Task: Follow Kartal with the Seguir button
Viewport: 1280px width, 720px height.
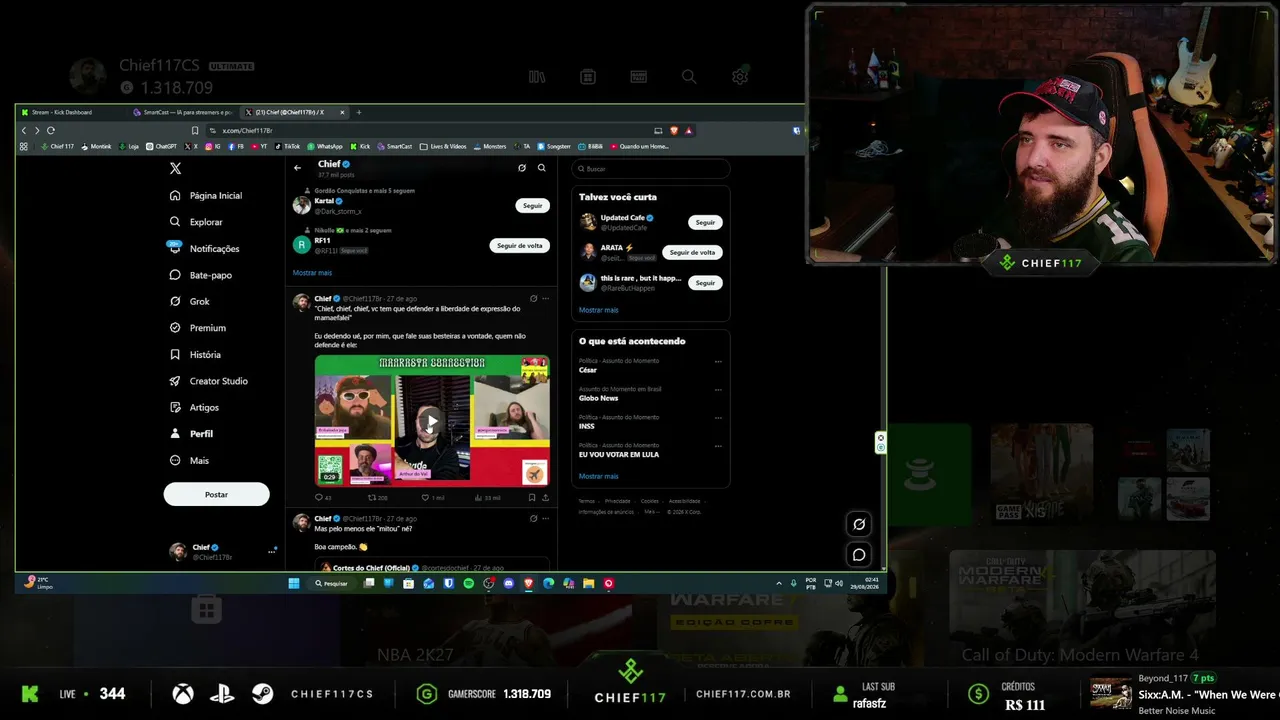Action: point(533,205)
